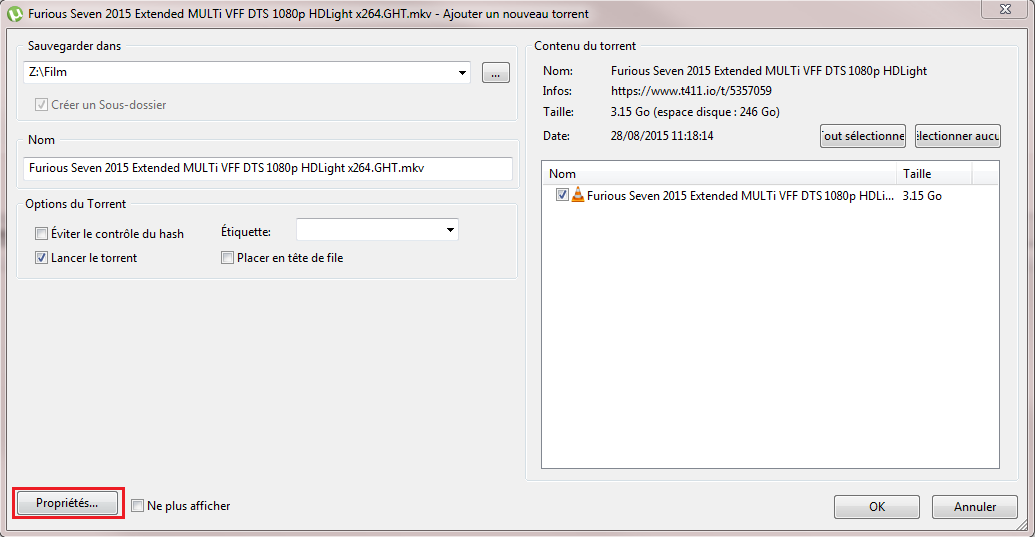Viewport: 1035px width, 537px height.
Task: Uncheck Lancer le torrent option
Action: [x=42, y=258]
